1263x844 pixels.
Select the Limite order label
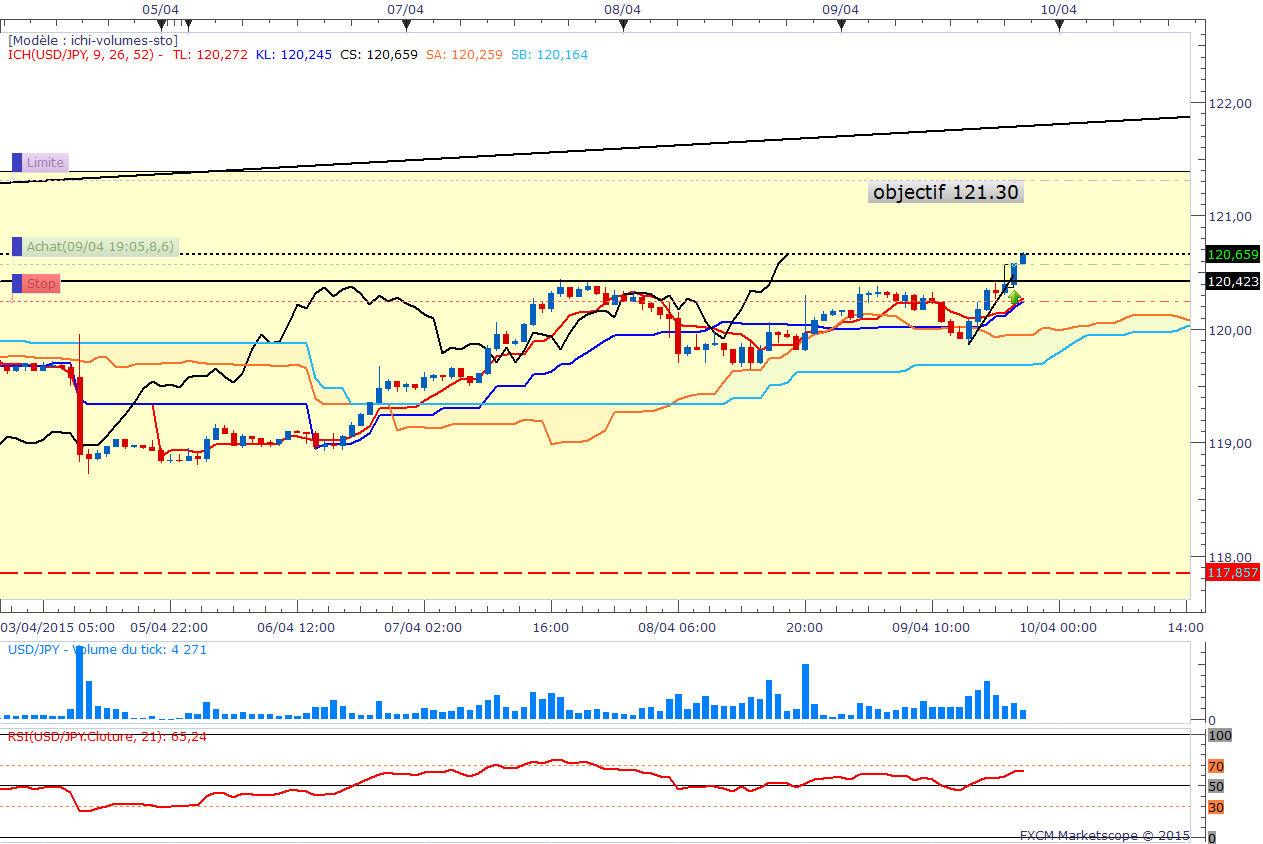[45, 162]
